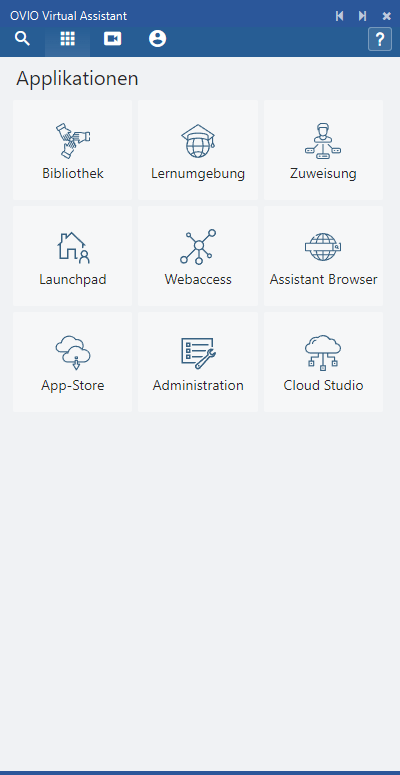
Task: Dock assistant left with skip-back arrow
Action: tap(339, 16)
